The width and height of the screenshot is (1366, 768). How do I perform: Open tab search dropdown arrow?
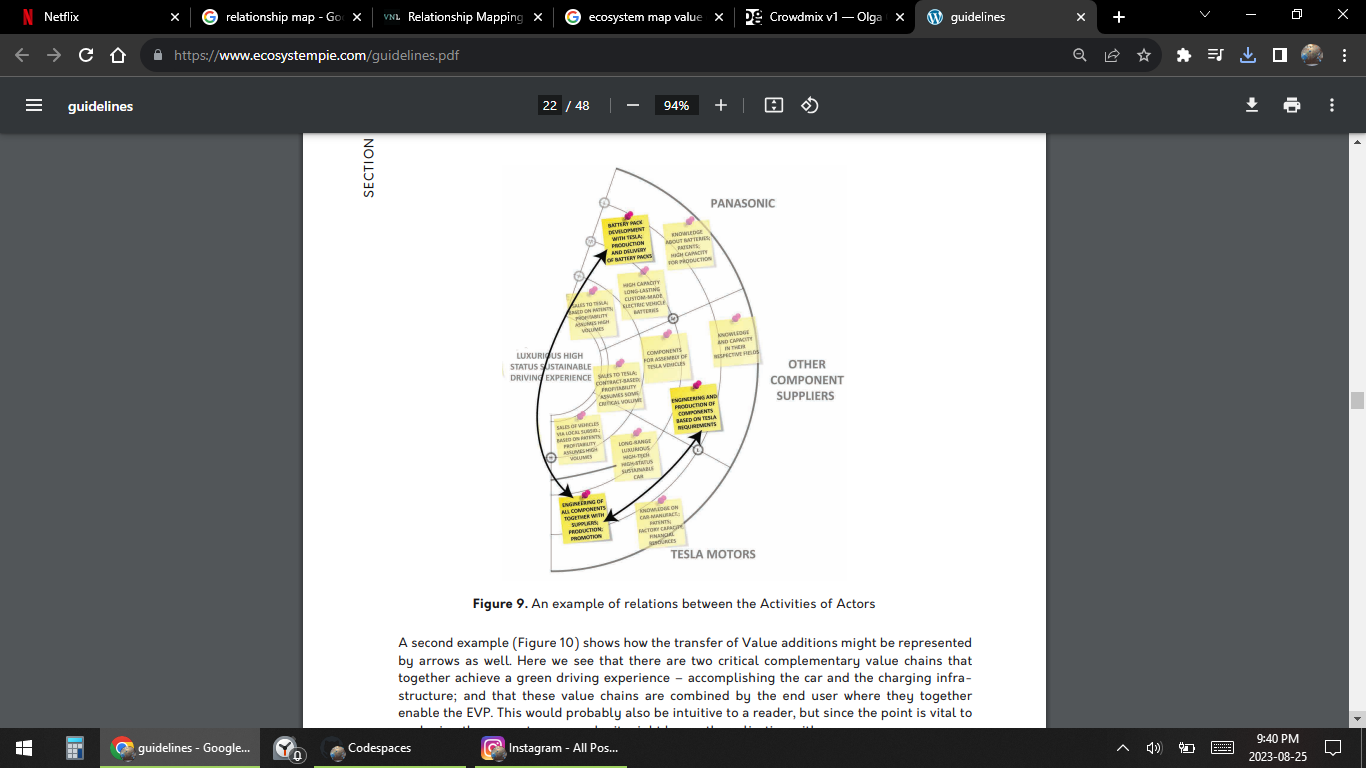coord(1204,15)
